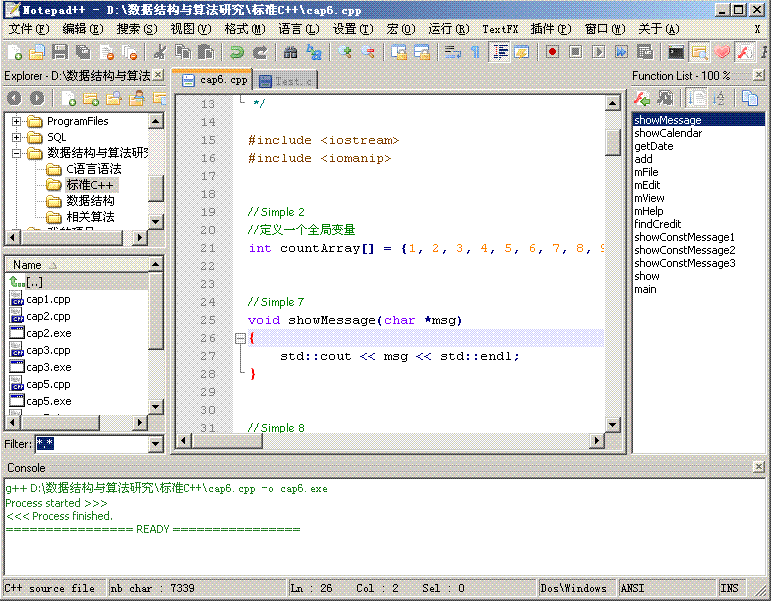Close the Function List panel
This screenshot has width=771, height=601.
pyautogui.click(x=759, y=75)
